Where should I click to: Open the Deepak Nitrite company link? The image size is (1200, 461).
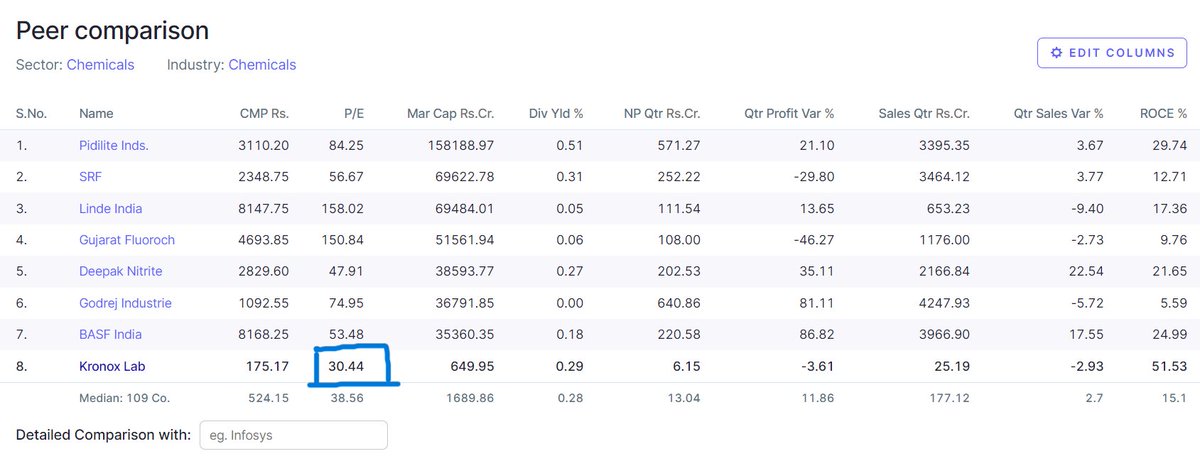[x=120, y=272]
